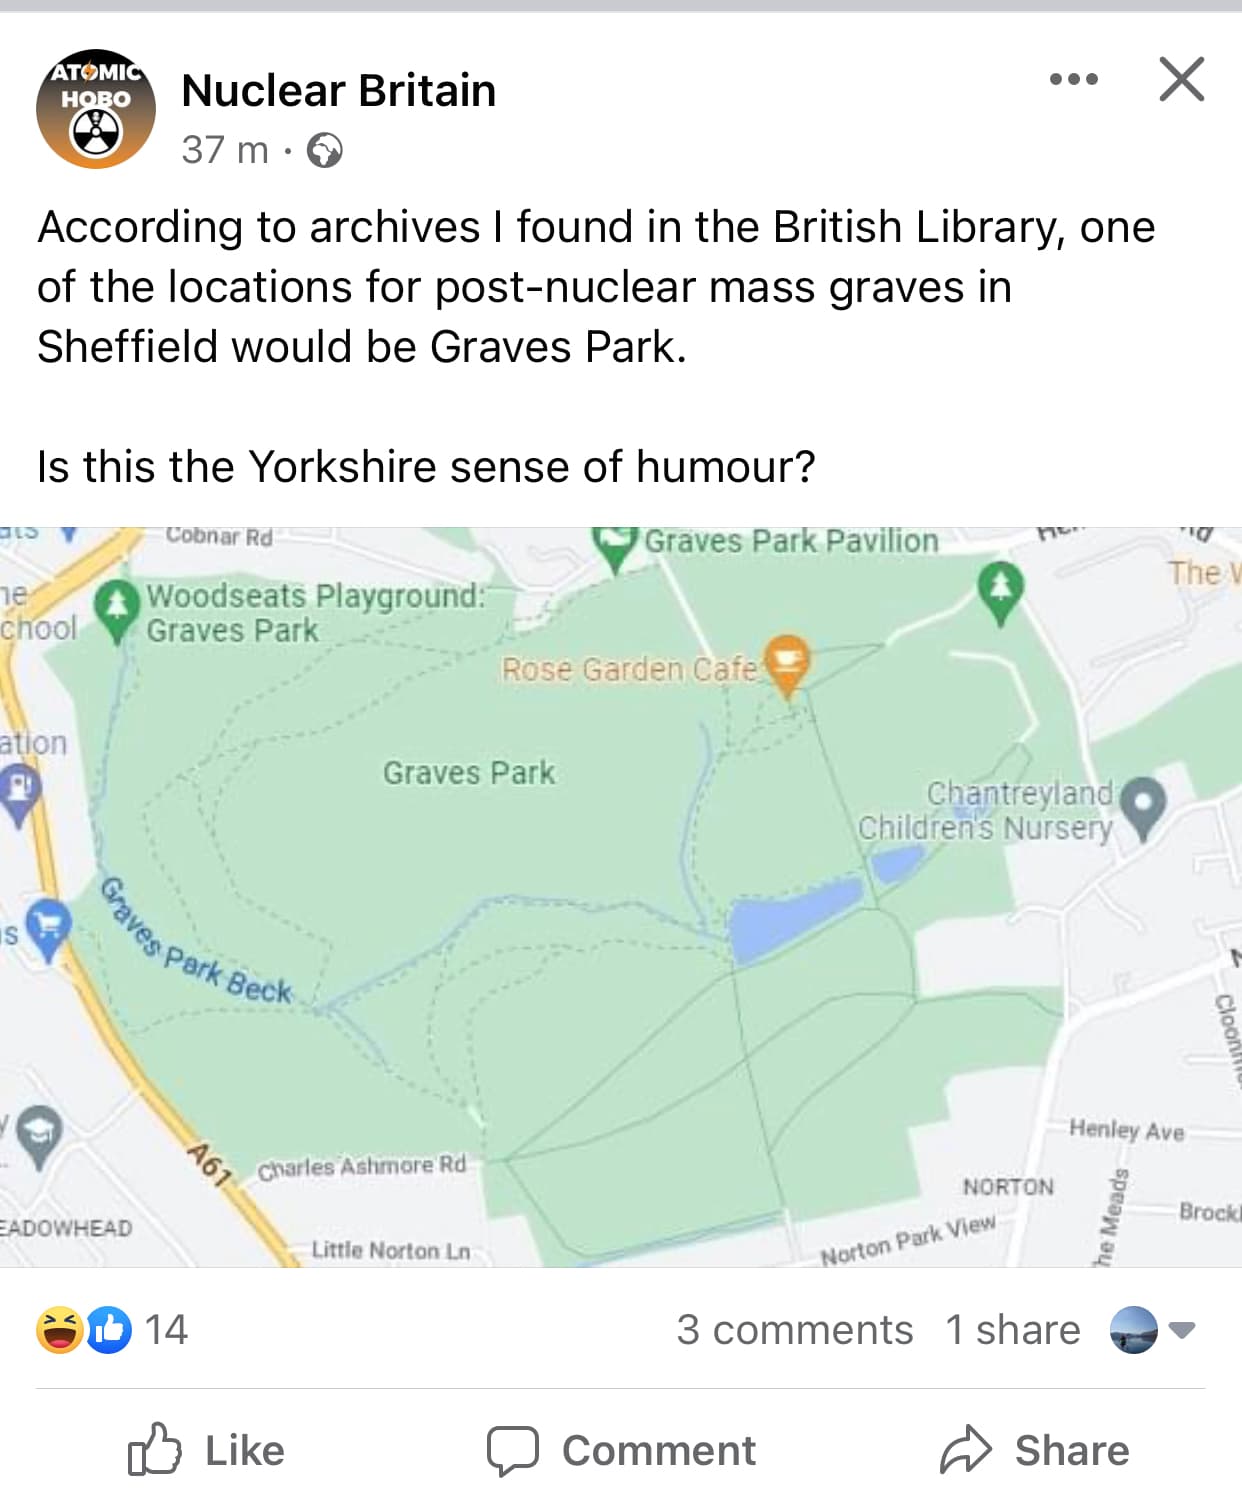View the 3 comments
The height and width of the screenshot is (1508, 1242).
click(794, 1330)
